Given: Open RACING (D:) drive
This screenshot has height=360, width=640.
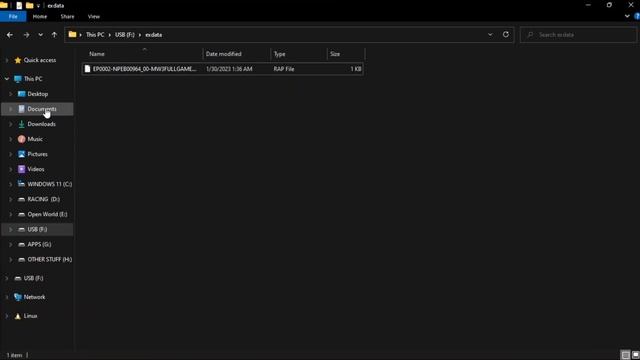Looking at the screenshot, I should pos(43,199).
